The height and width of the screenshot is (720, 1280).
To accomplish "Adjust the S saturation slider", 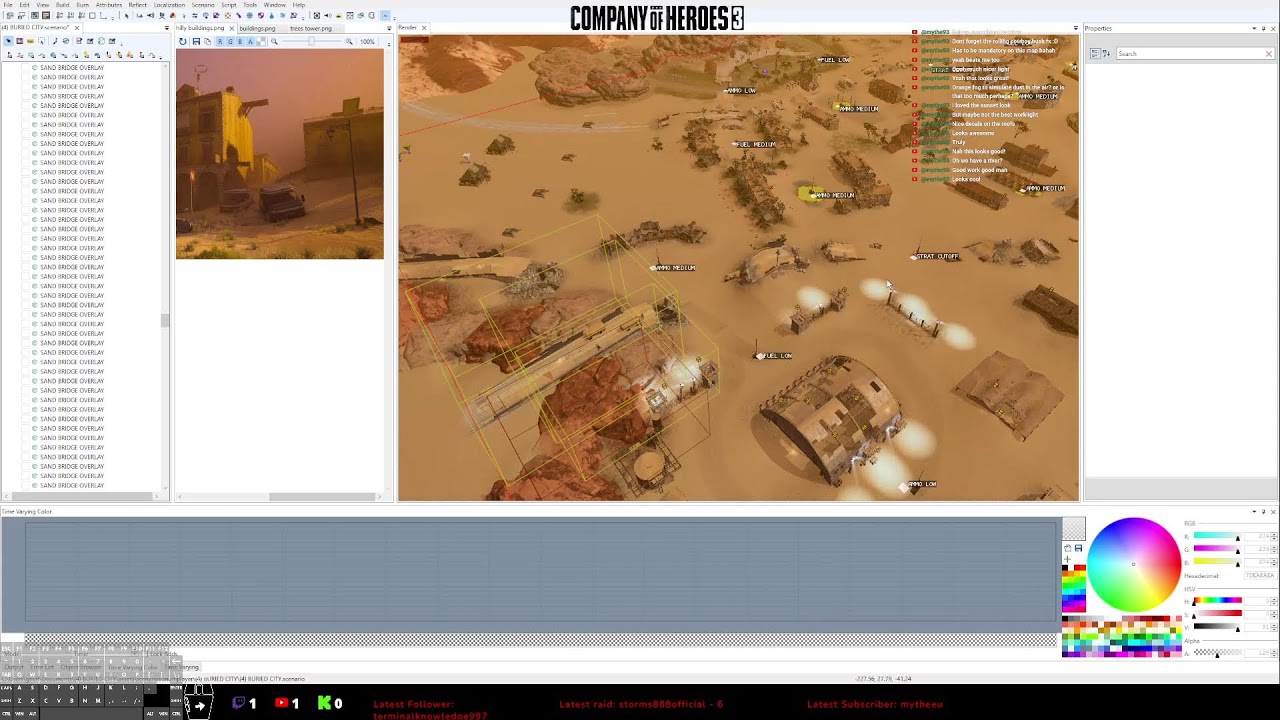I will point(1218,613).
